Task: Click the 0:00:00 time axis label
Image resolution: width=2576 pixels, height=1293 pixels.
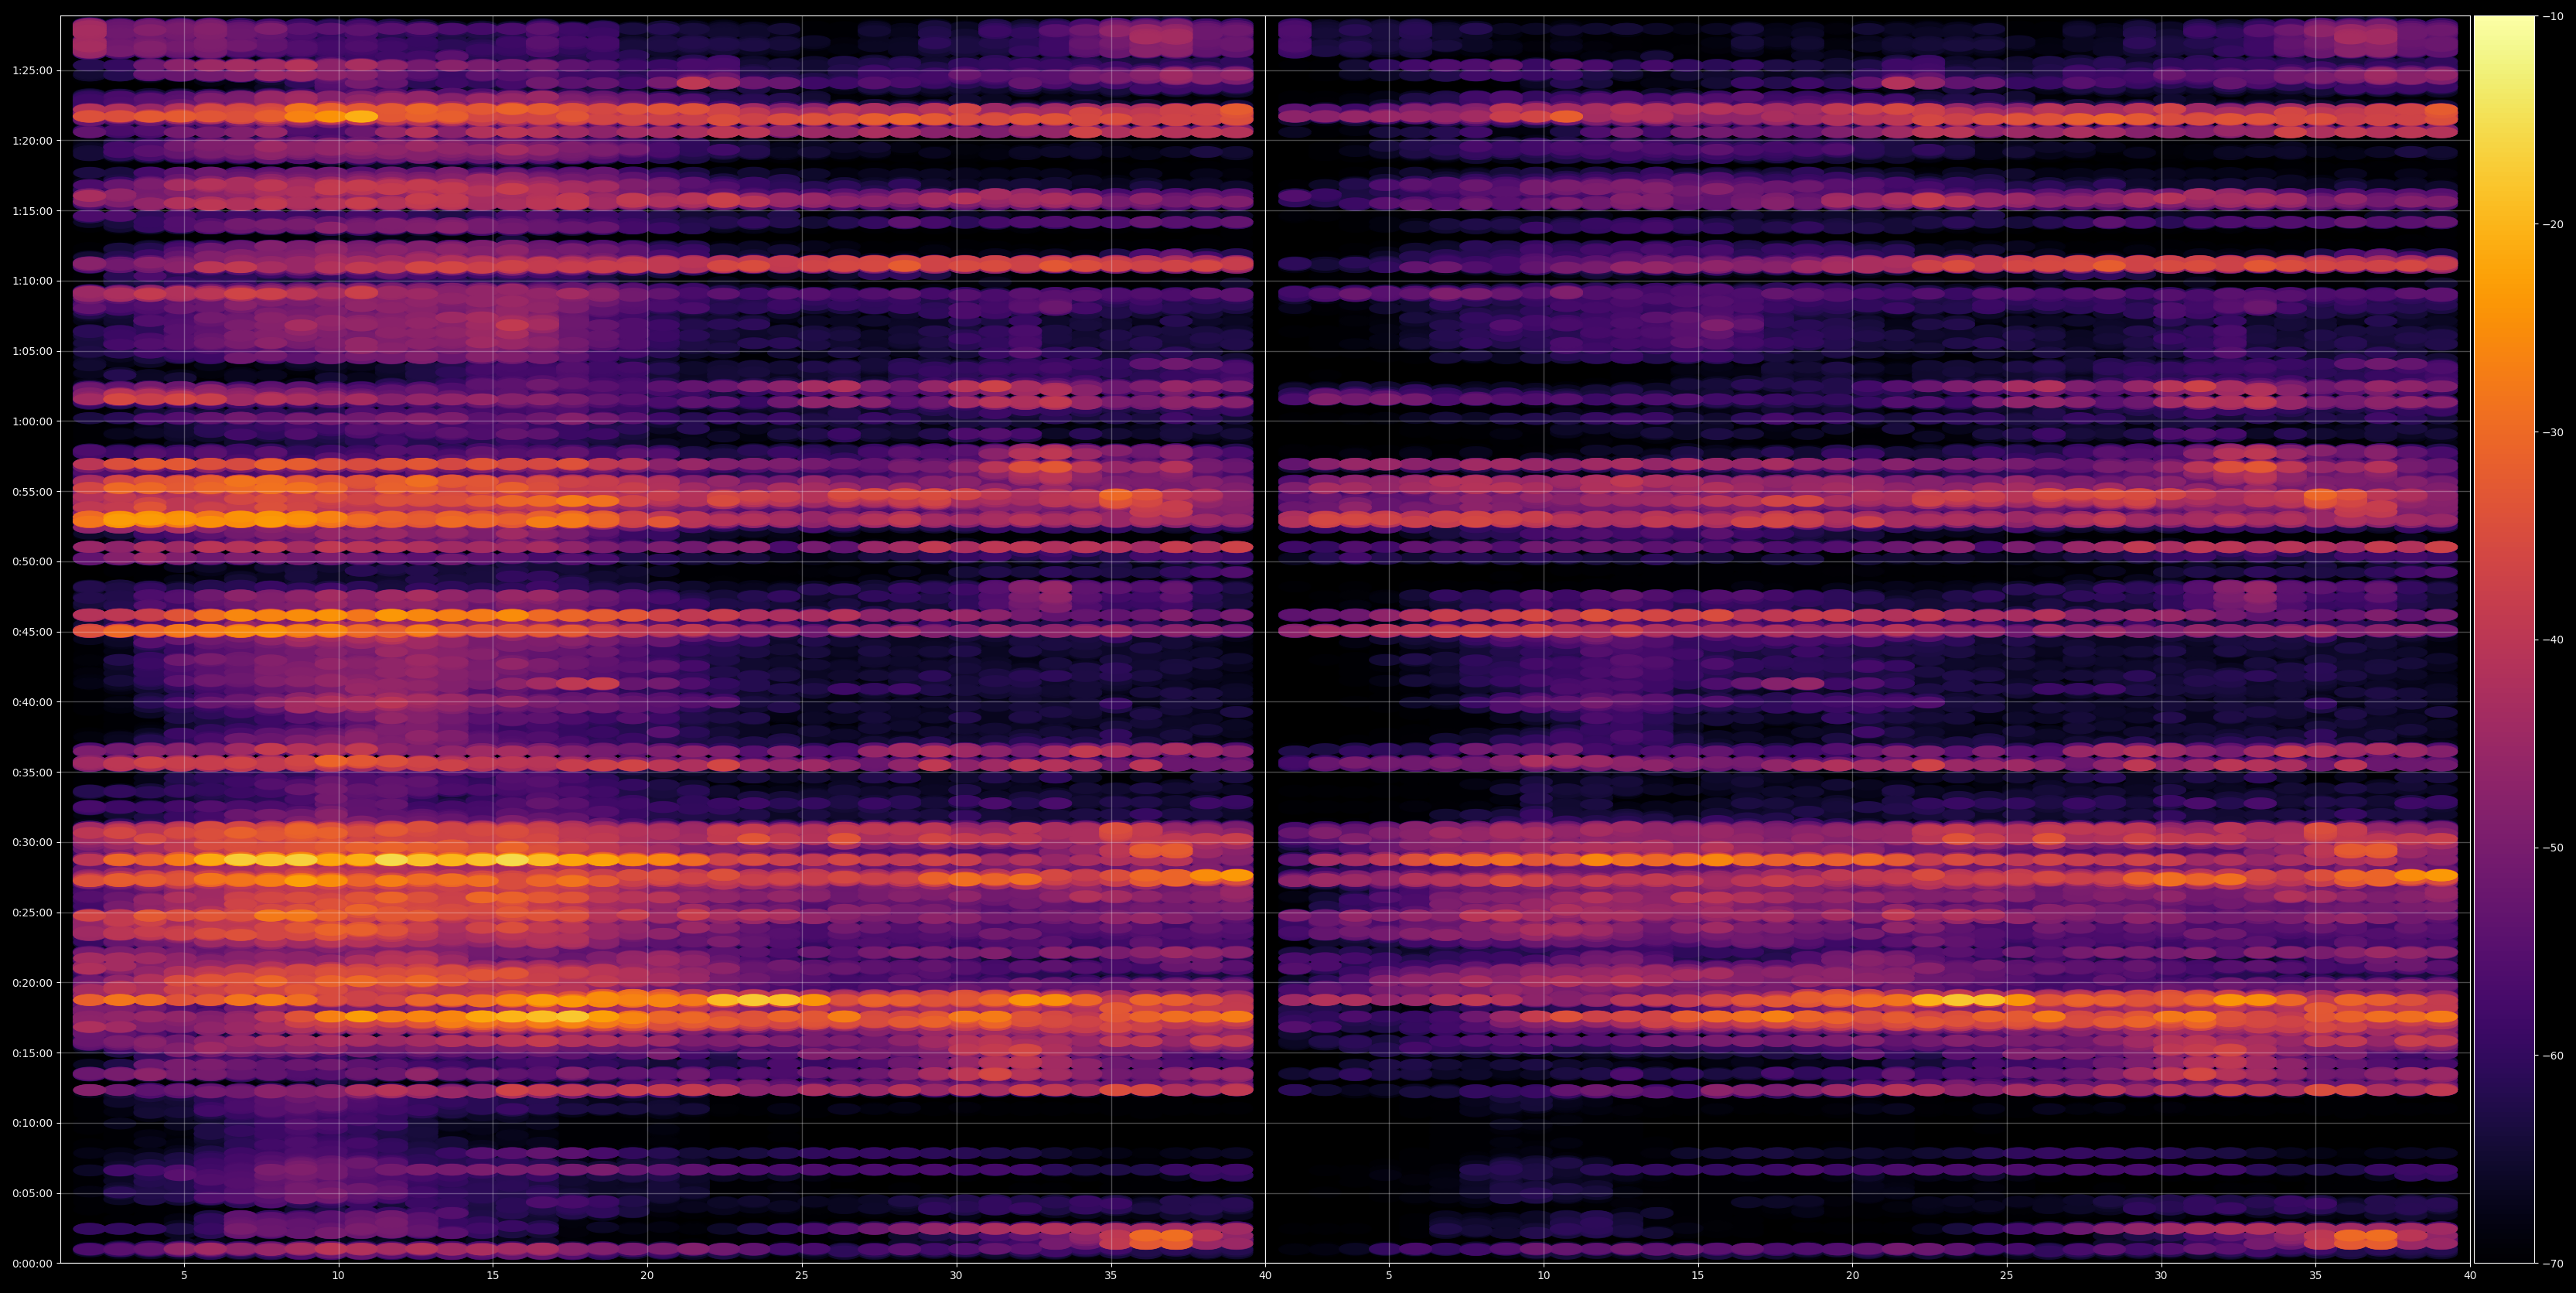Action: tap(32, 1263)
